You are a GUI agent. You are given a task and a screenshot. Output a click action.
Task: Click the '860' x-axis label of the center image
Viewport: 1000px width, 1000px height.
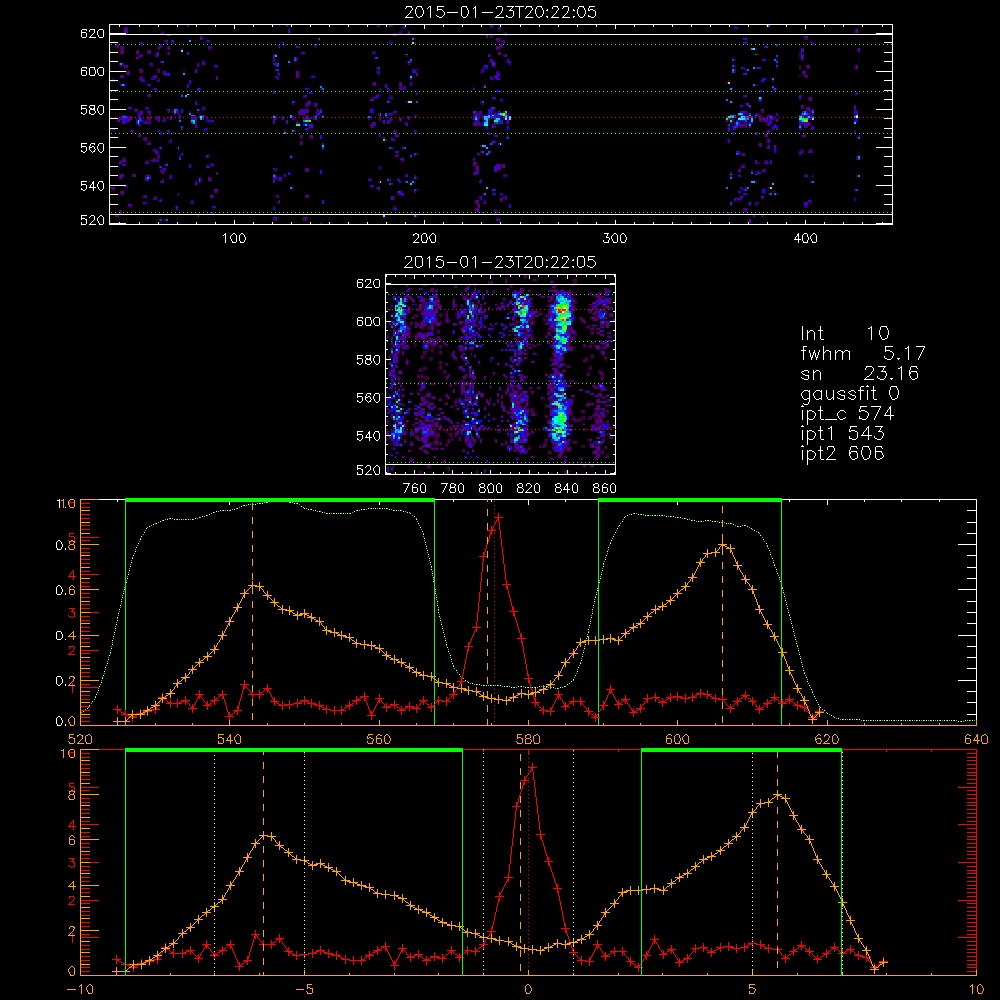pyautogui.click(x=605, y=489)
